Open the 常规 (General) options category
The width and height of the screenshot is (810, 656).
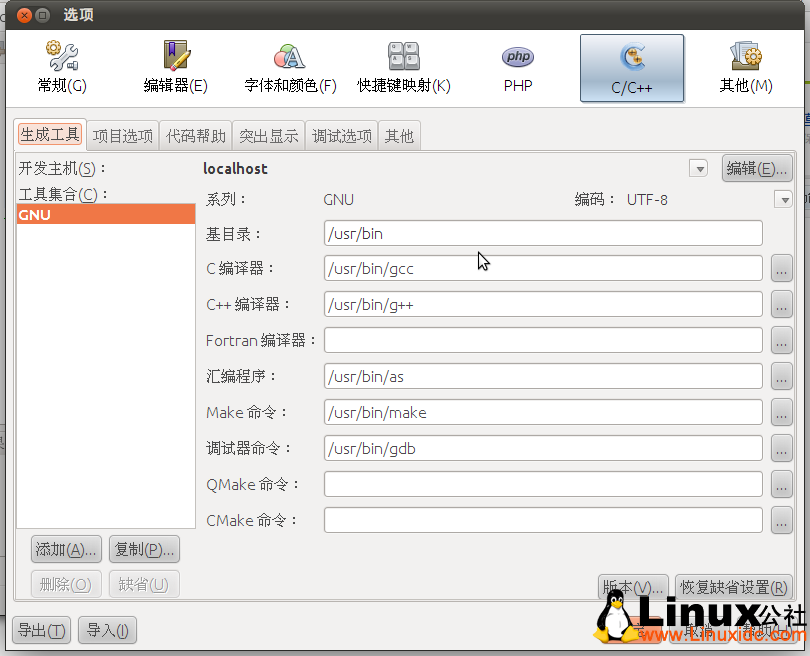tap(62, 67)
